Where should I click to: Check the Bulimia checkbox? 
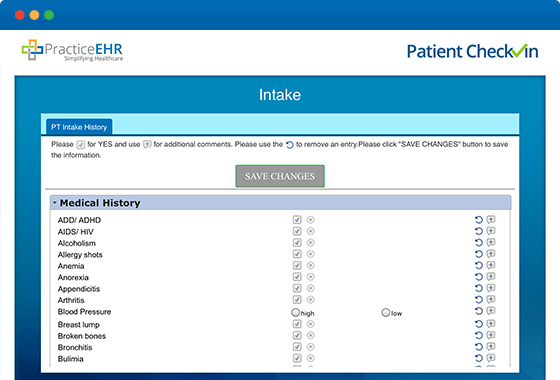pyautogui.click(x=297, y=358)
